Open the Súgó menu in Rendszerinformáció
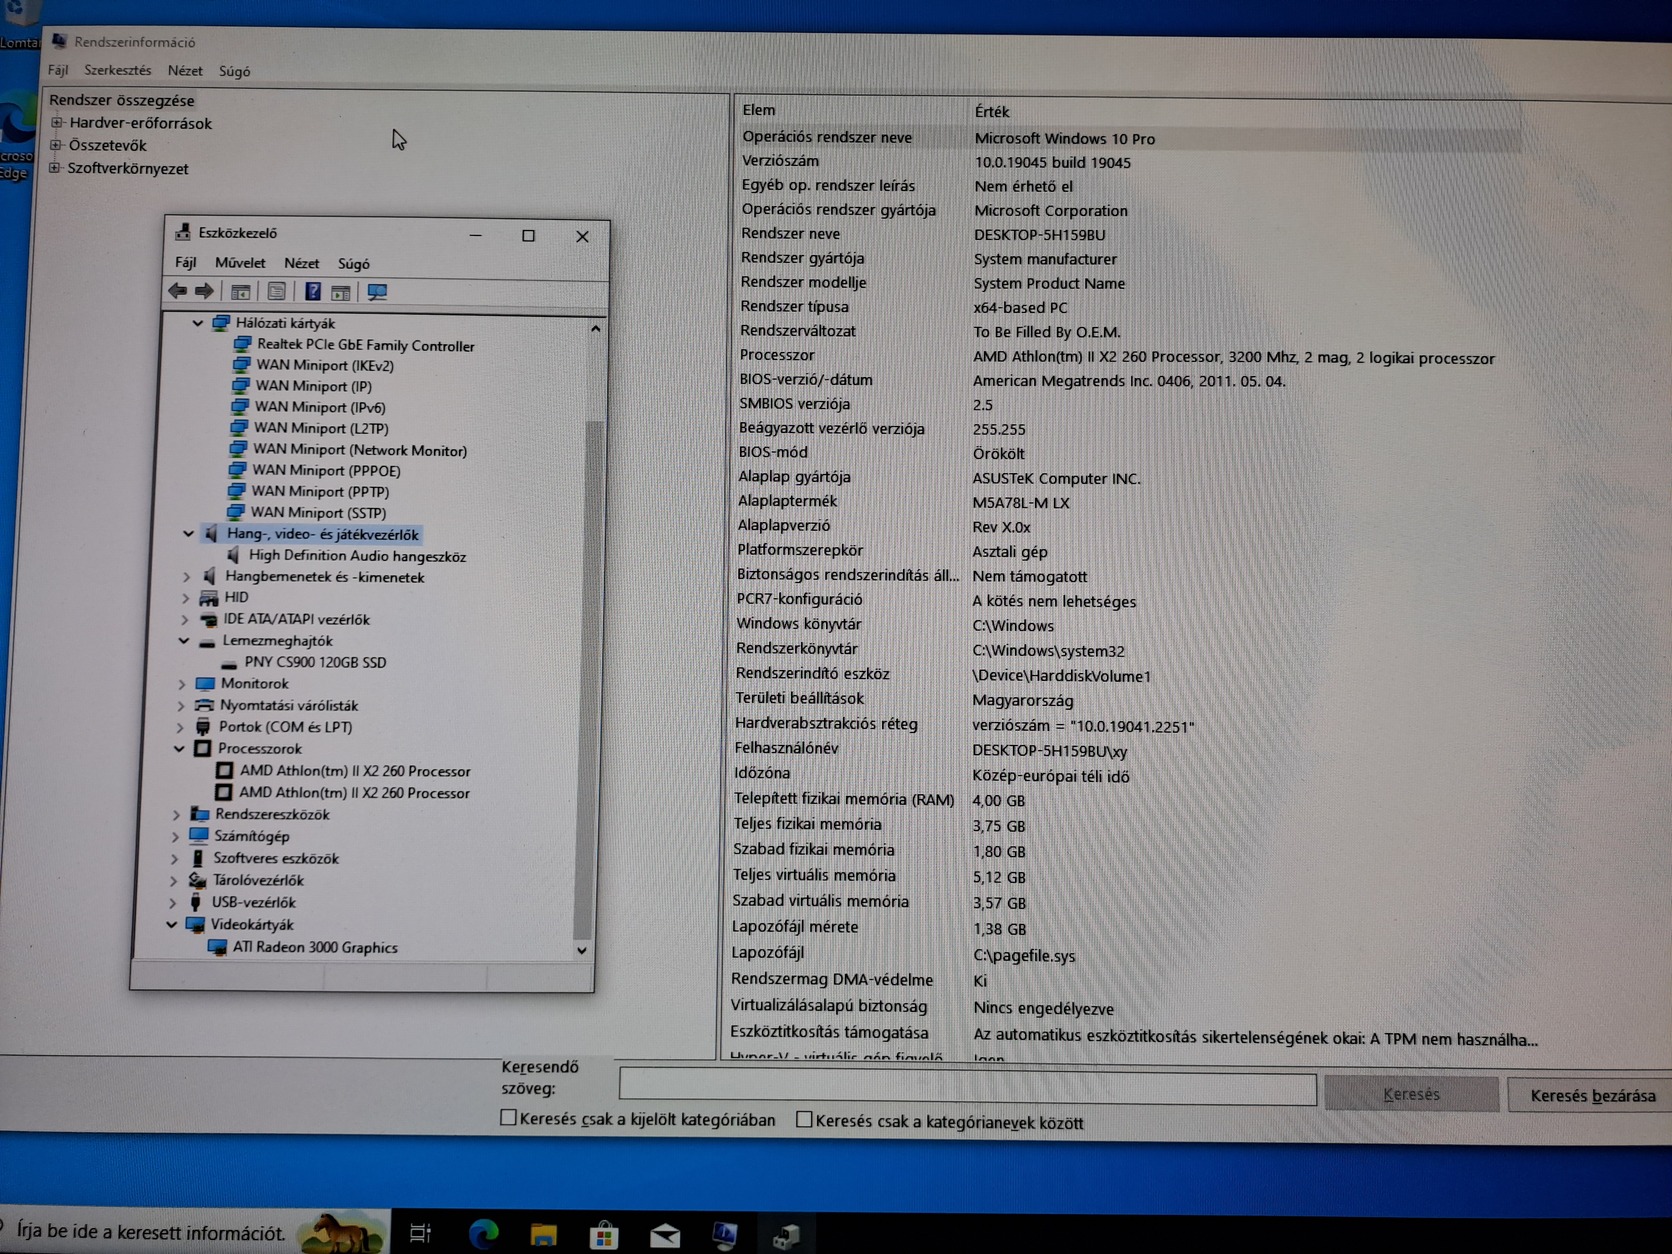The width and height of the screenshot is (1672, 1254). coord(235,71)
